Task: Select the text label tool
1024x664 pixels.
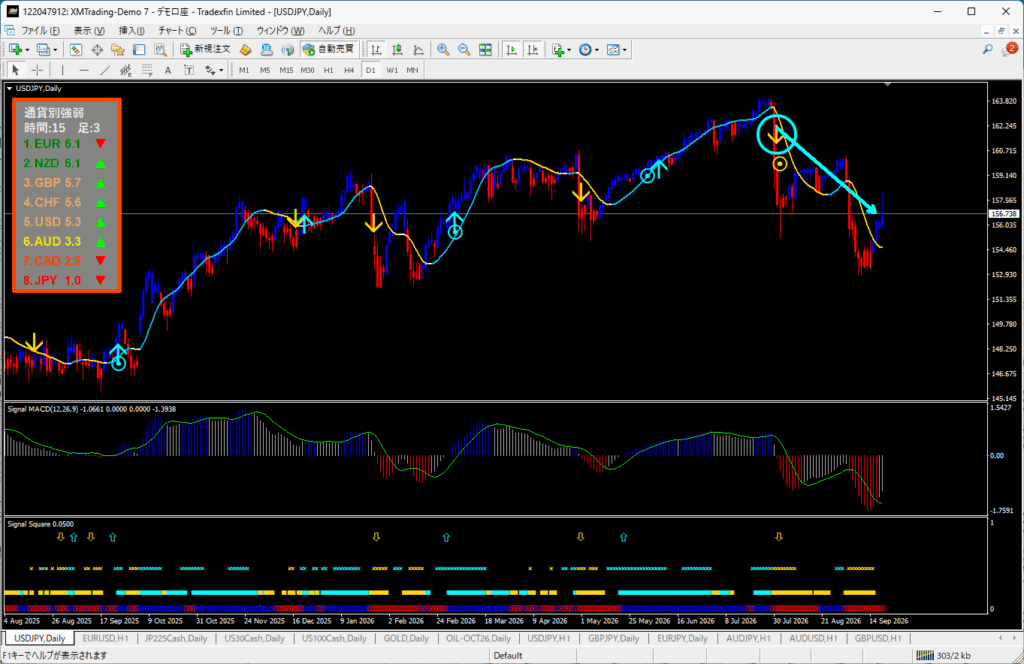Action: [x=168, y=70]
